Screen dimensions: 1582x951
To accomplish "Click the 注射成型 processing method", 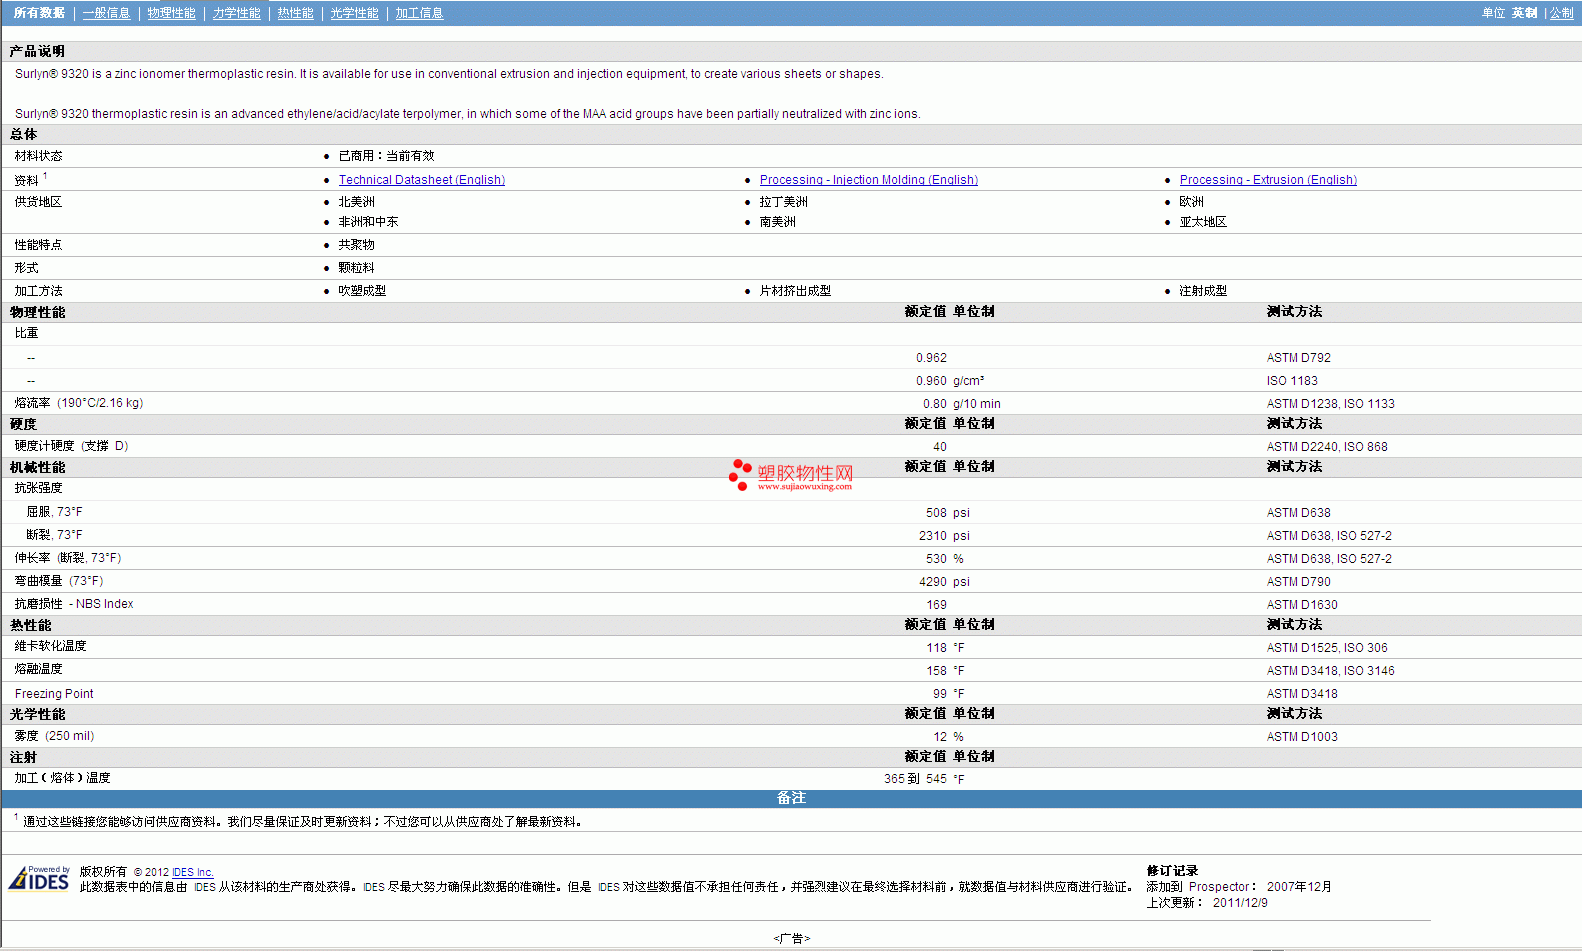I will click(1203, 291).
